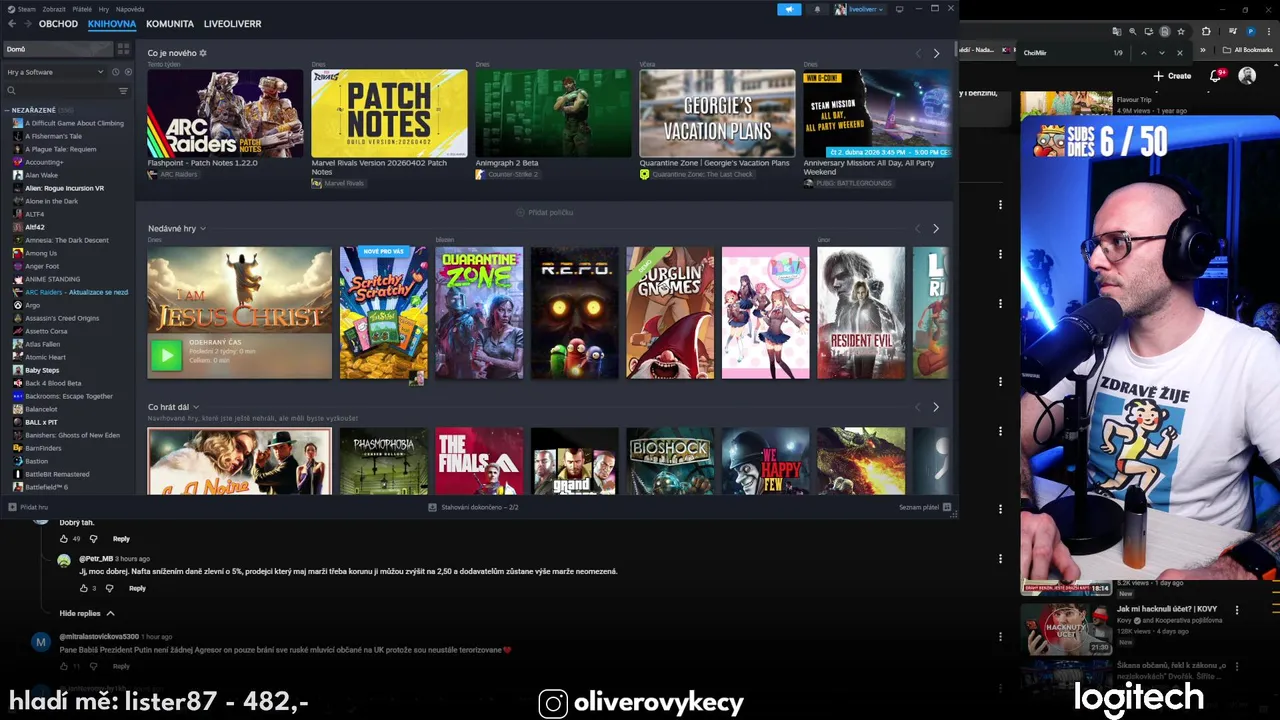Viewport: 1280px width, 720px height.
Task: Open YouTube notifications bell in browser
Action: tap(1216, 76)
